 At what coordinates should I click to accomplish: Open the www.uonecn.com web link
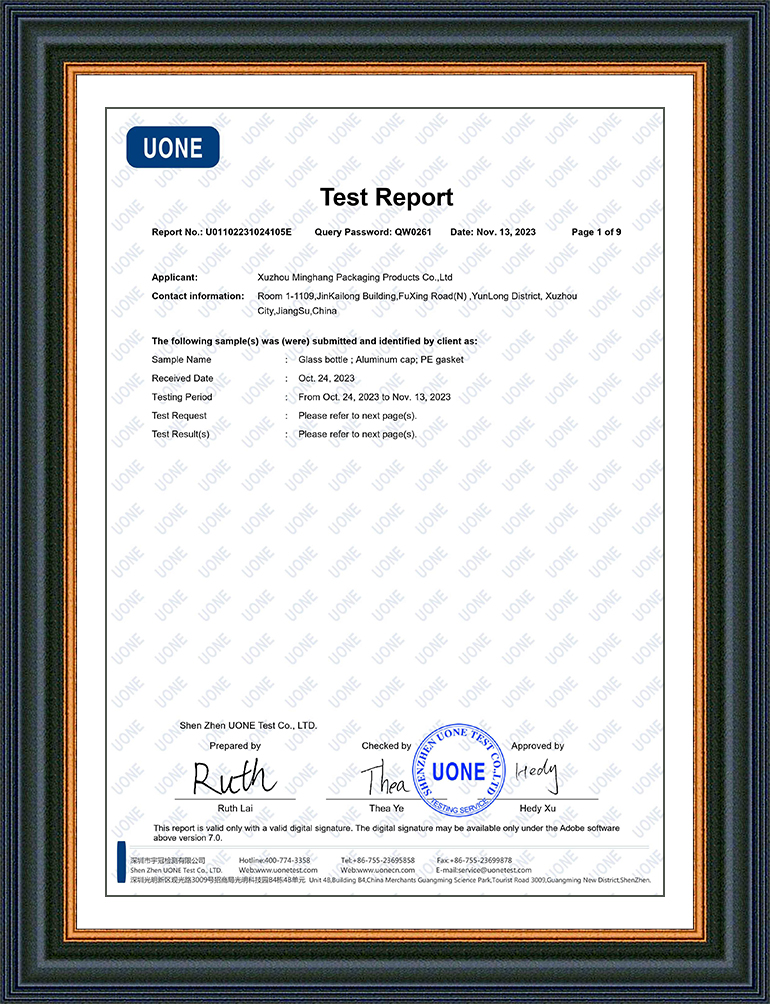click(386, 870)
